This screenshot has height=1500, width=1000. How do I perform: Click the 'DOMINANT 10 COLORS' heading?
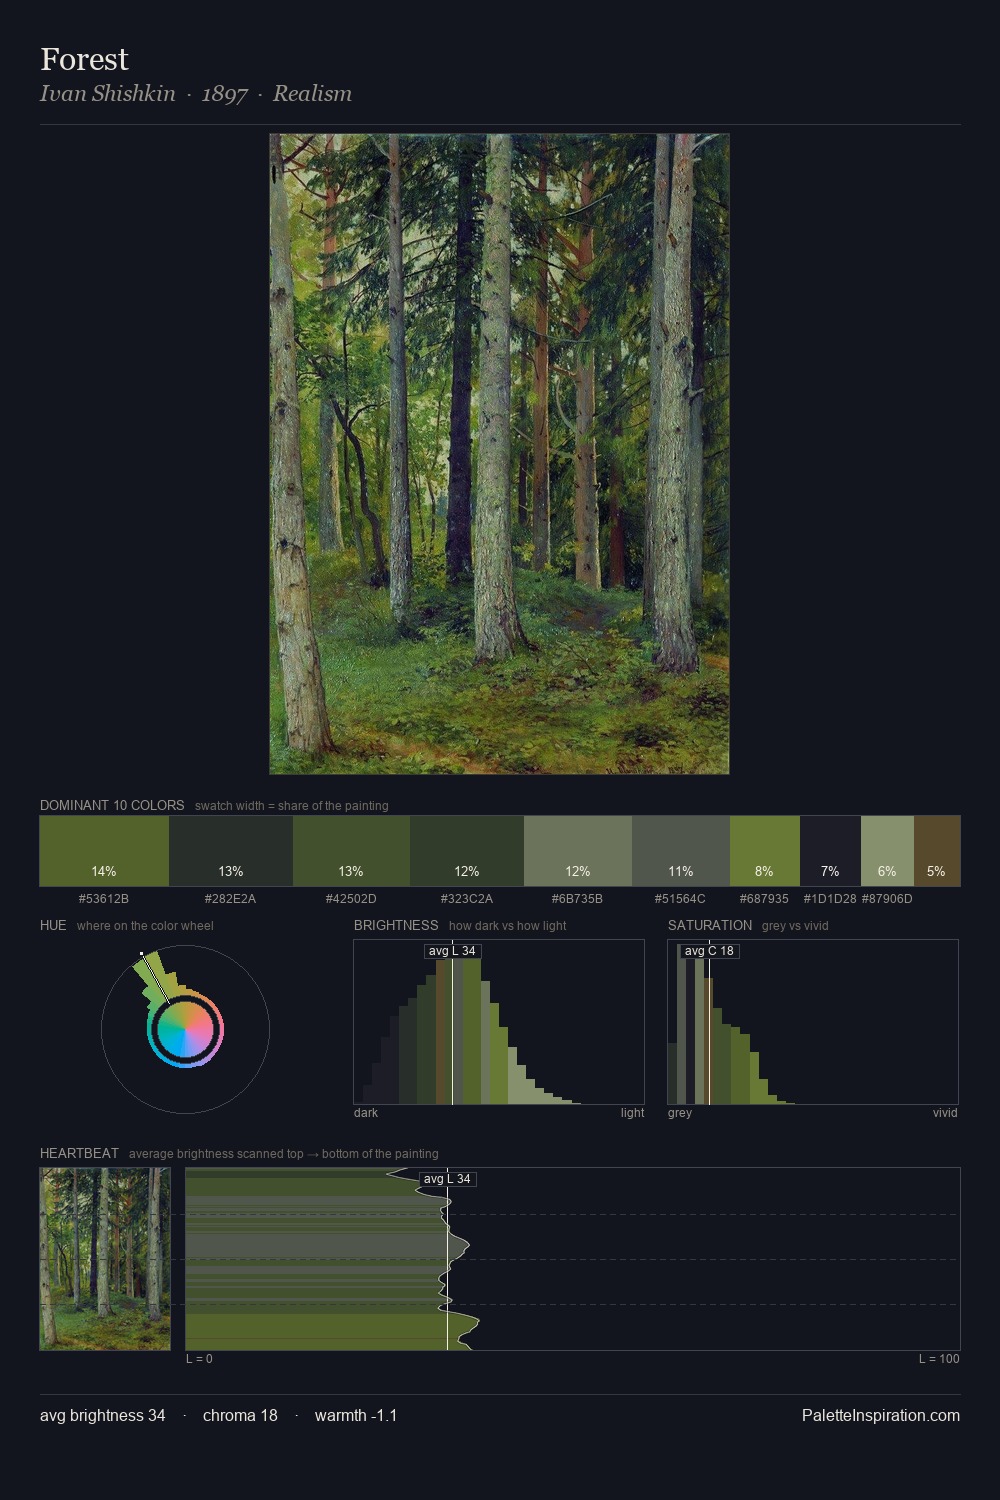tap(112, 805)
